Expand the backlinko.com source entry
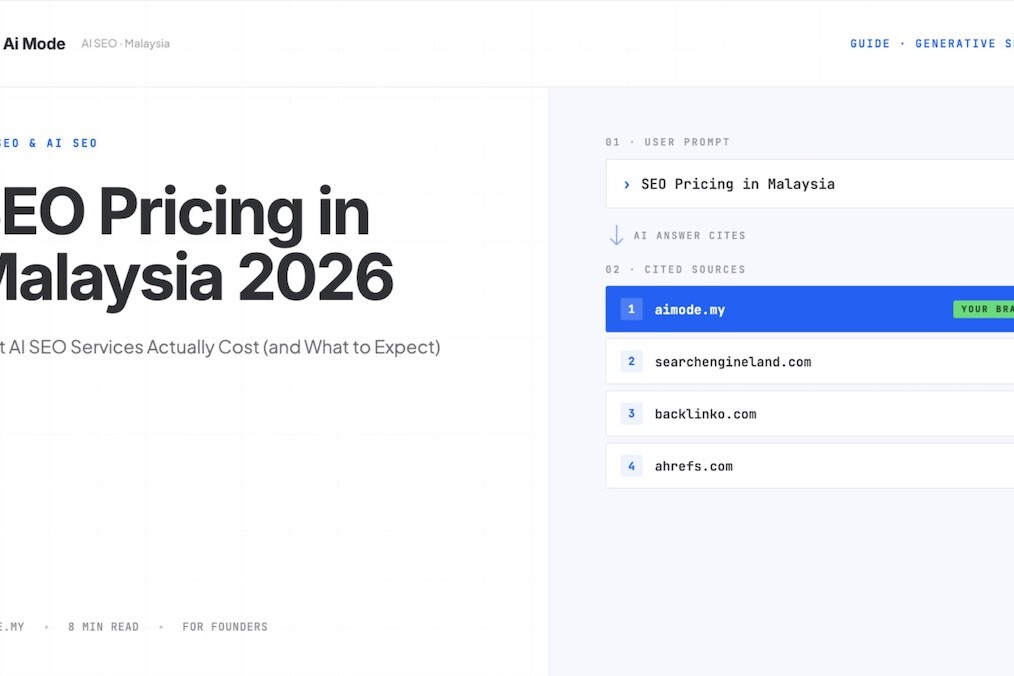This screenshot has height=676, width=1014. coord(800,413)
